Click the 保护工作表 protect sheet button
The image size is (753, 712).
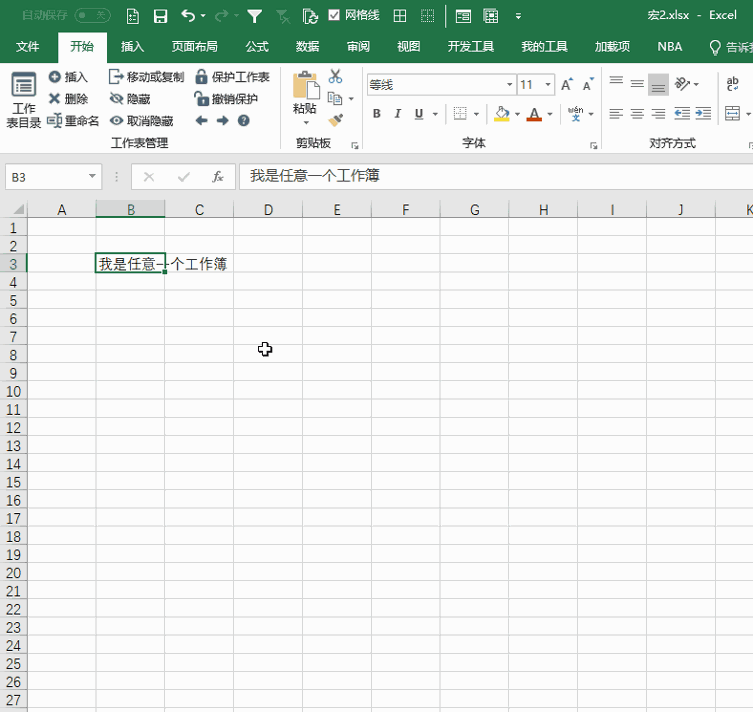(232, 77)
